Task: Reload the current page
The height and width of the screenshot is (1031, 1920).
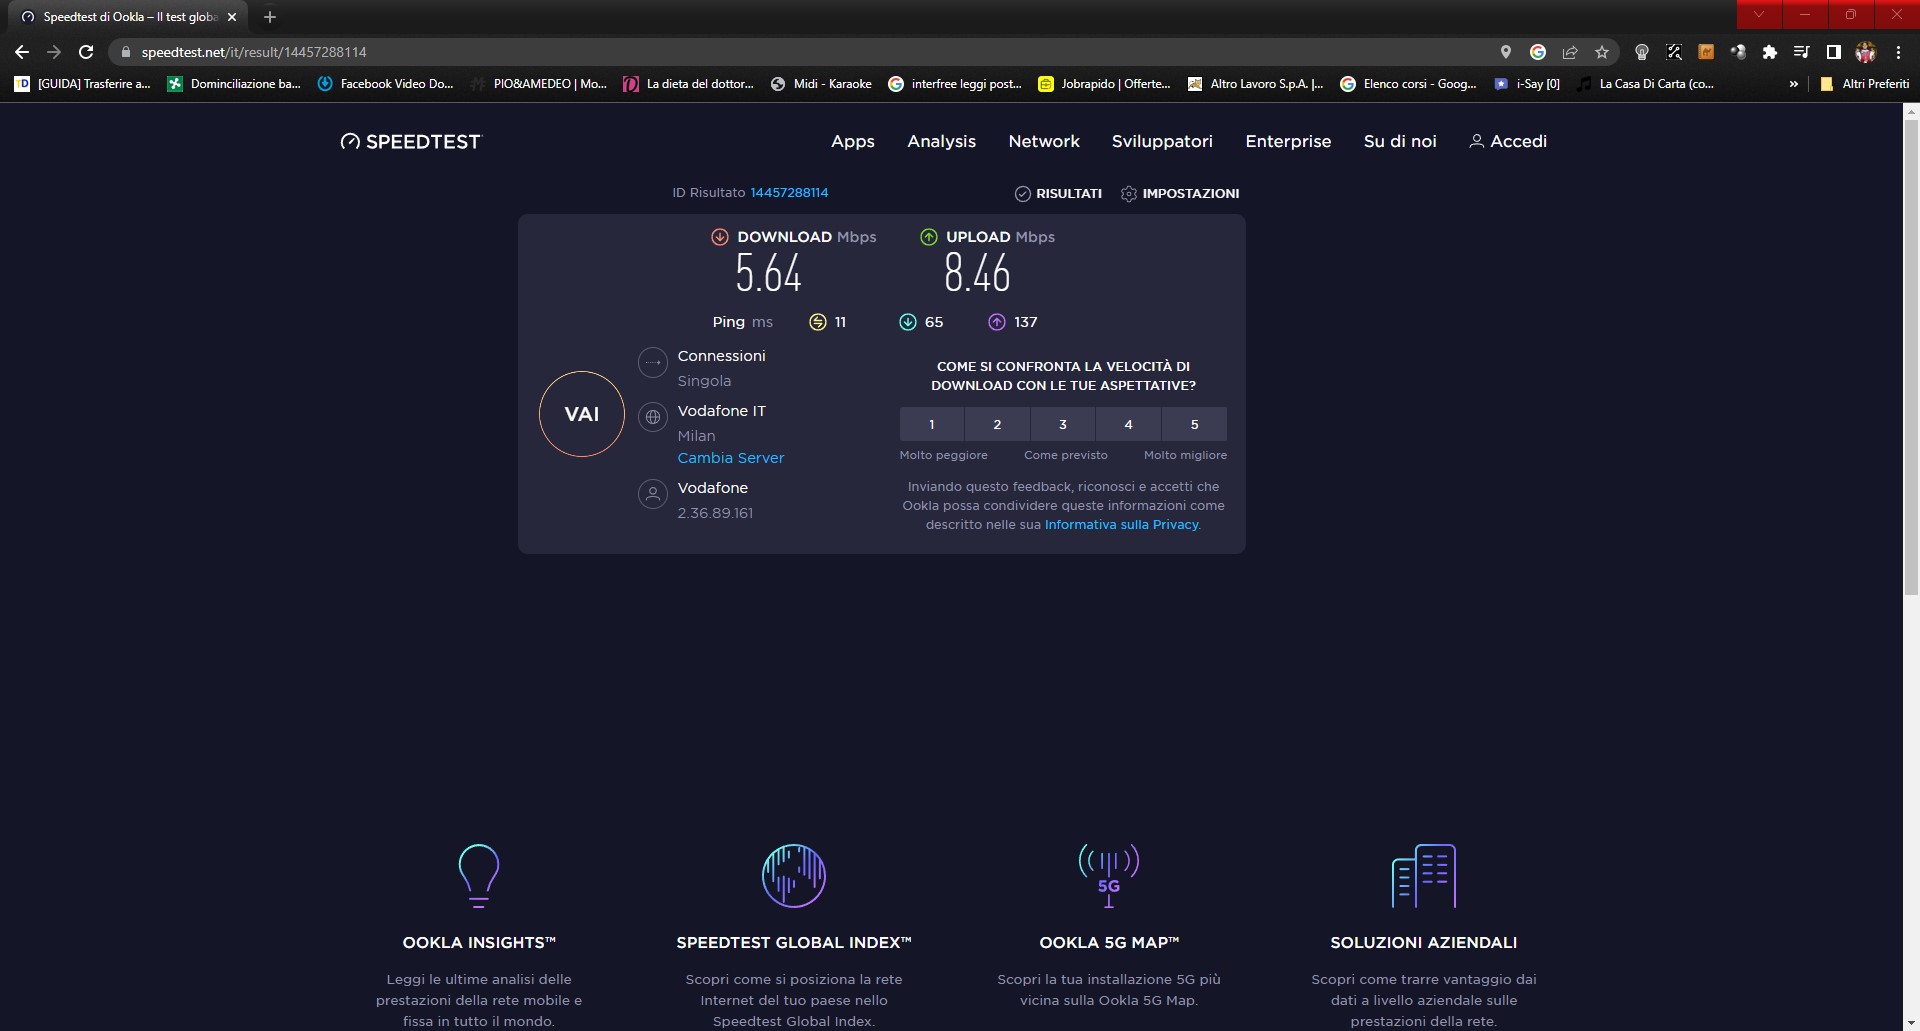Action: 86,52
